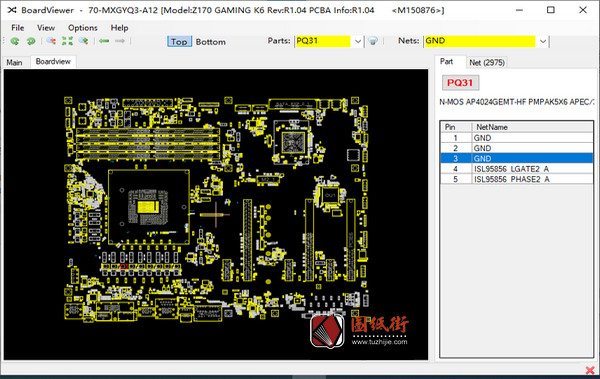Maximize the BoardViewer window

coord(551,10)
